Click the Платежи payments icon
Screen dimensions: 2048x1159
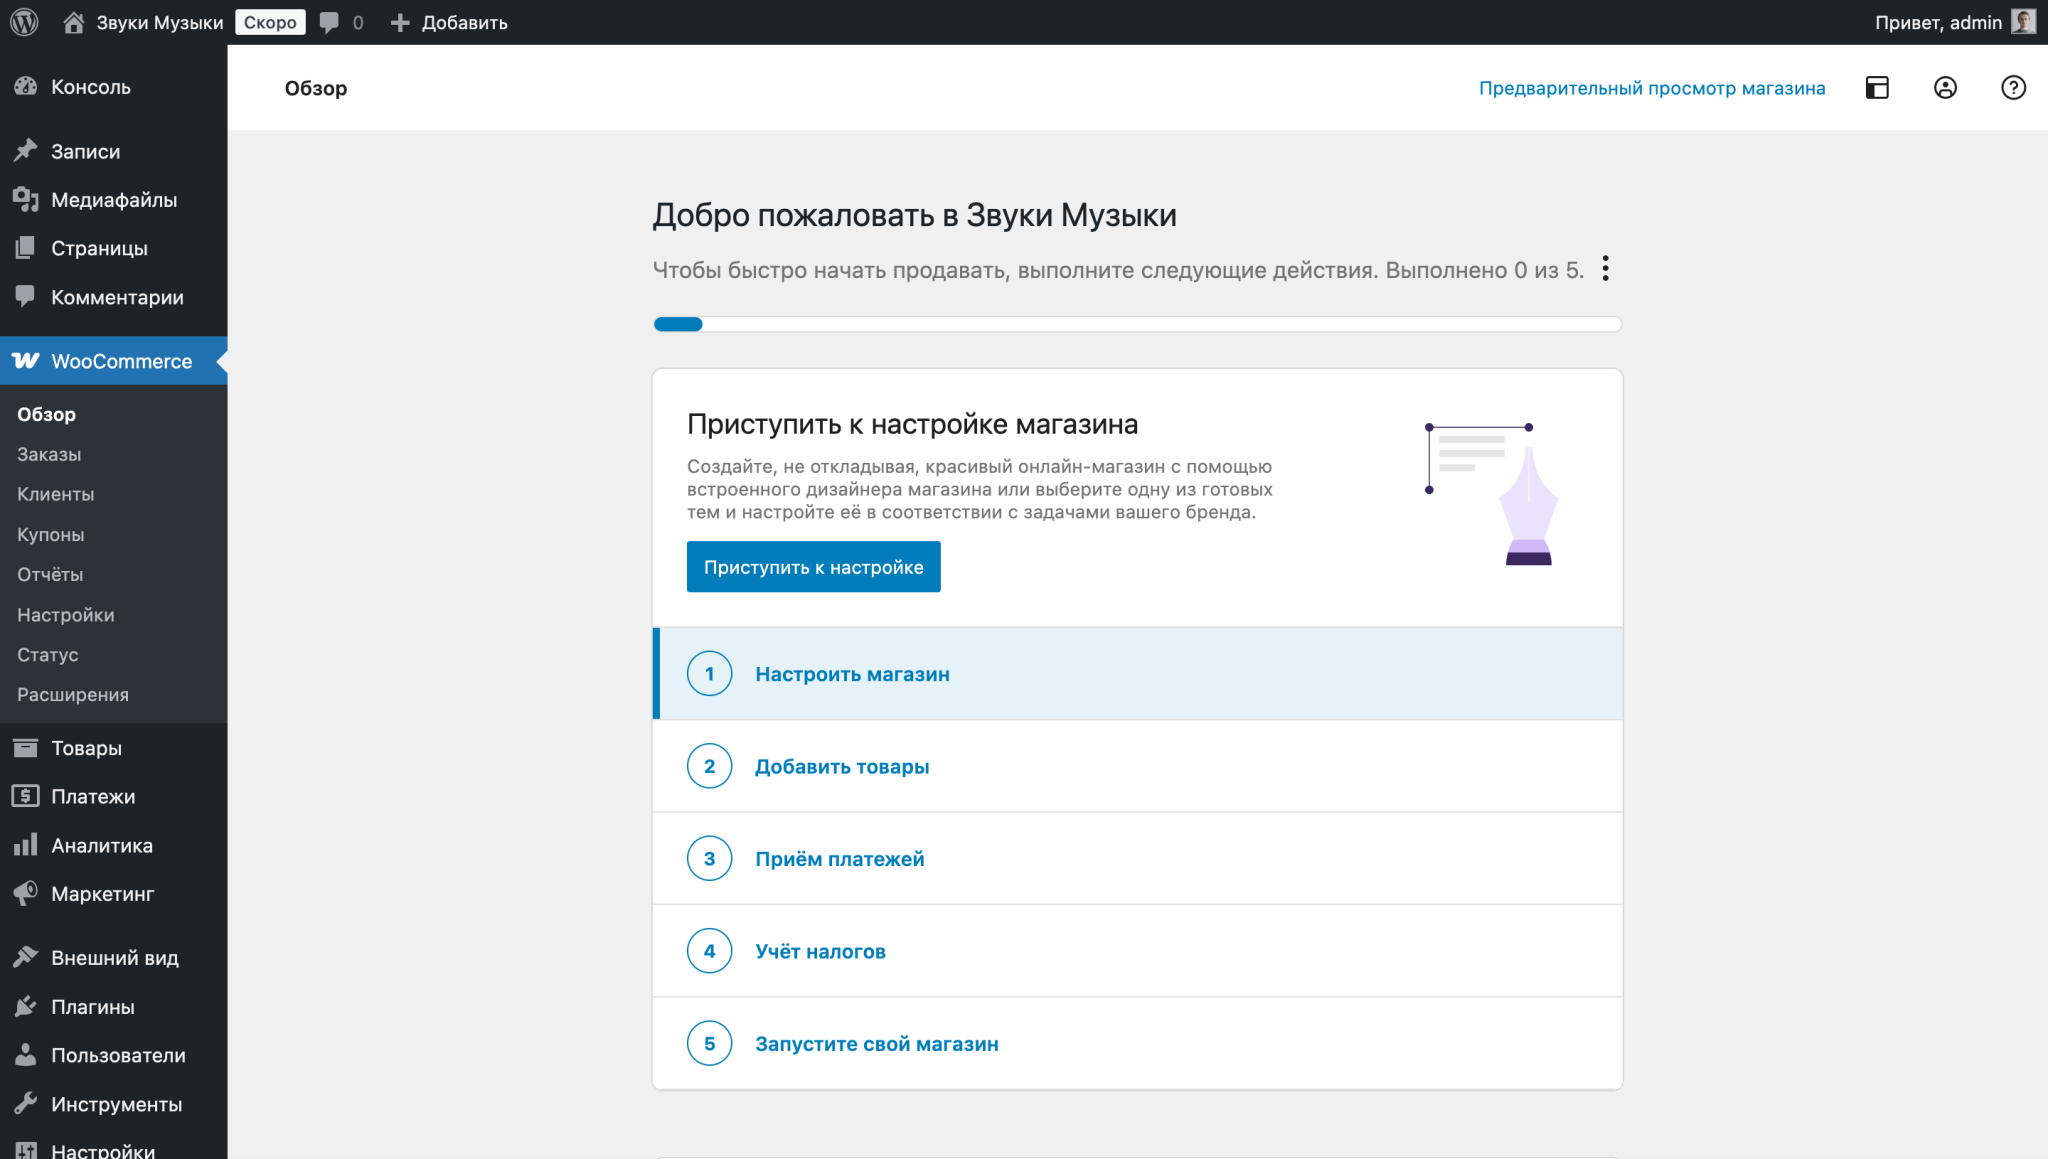(x=26, y=796)
